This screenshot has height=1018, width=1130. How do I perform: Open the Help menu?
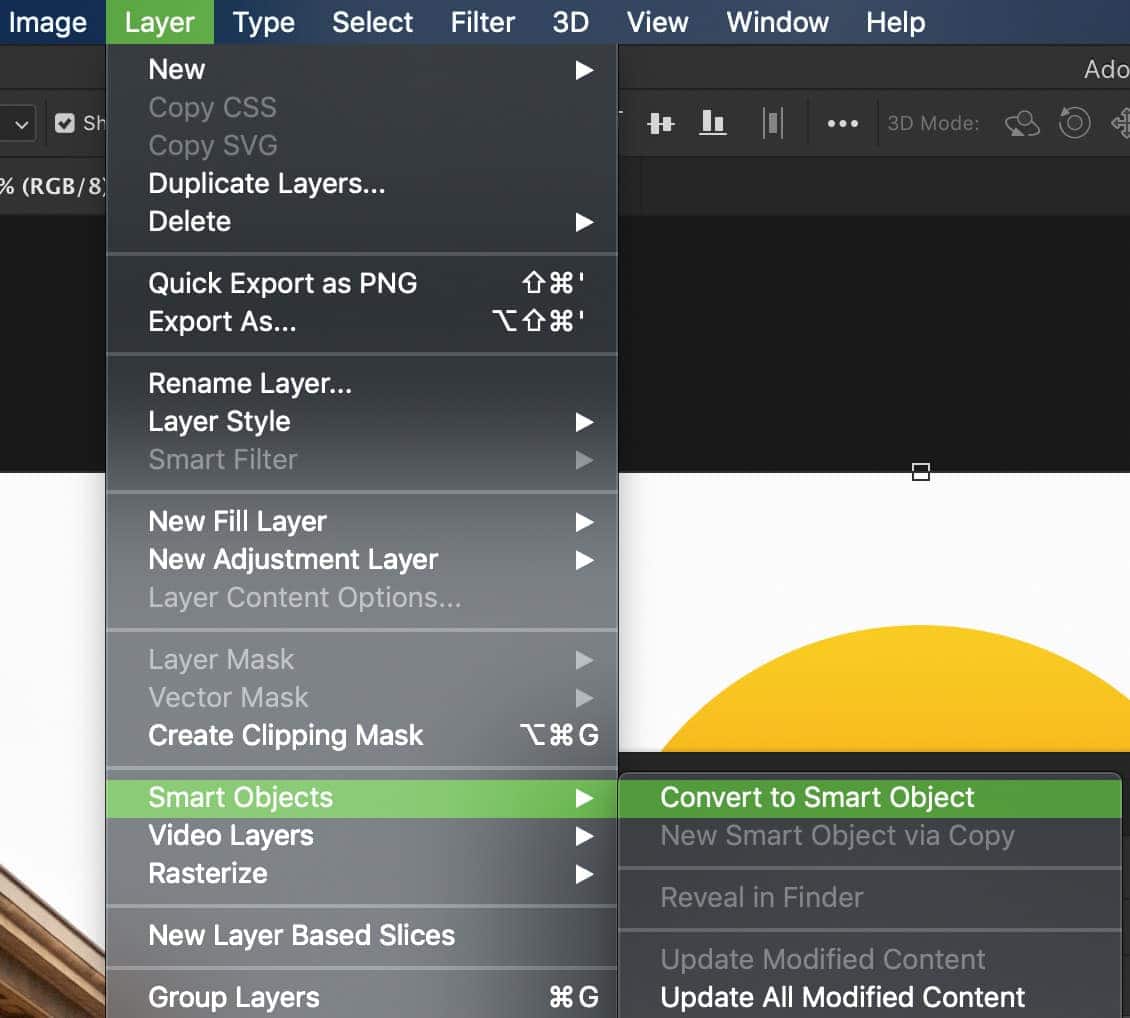pyautogui.click(x=895, y=22)
